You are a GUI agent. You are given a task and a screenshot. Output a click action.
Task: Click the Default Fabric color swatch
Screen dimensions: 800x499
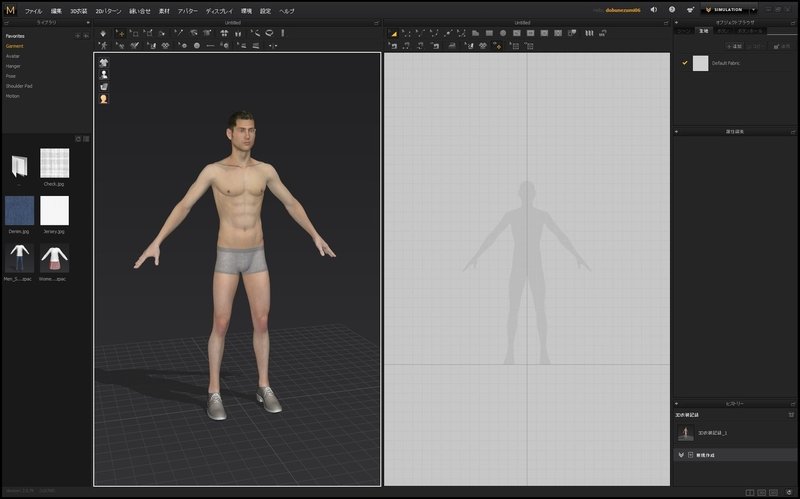(701, 63)
